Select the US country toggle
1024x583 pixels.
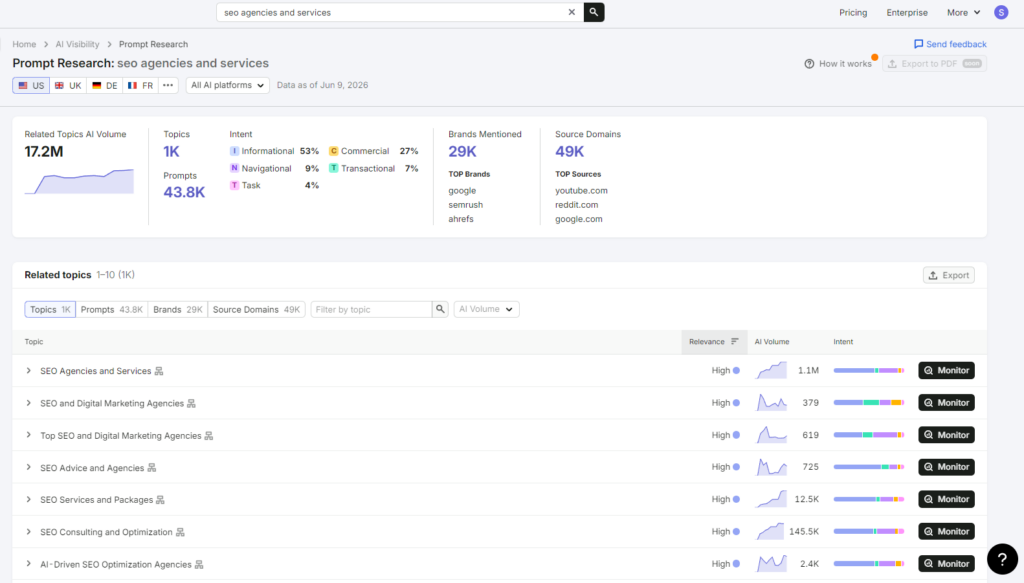coord(31,86)
